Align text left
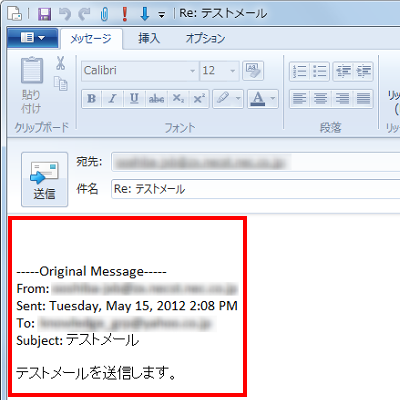This screenshot has height=400, width=400. click(x=299, y=99)
